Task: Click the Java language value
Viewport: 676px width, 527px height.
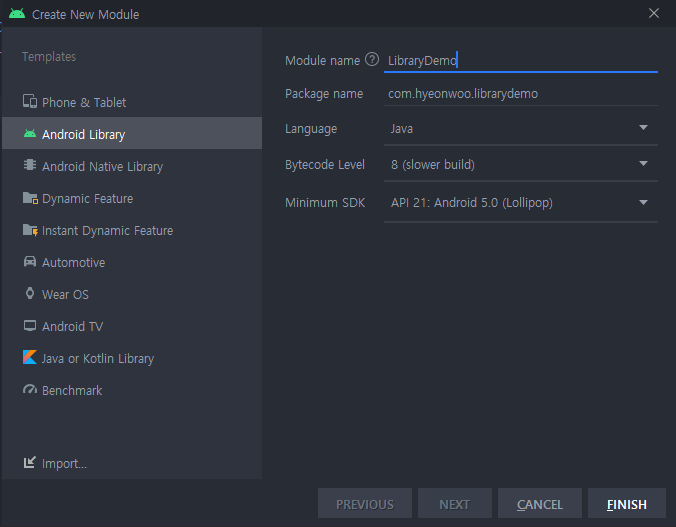Action: coord(402,129)
